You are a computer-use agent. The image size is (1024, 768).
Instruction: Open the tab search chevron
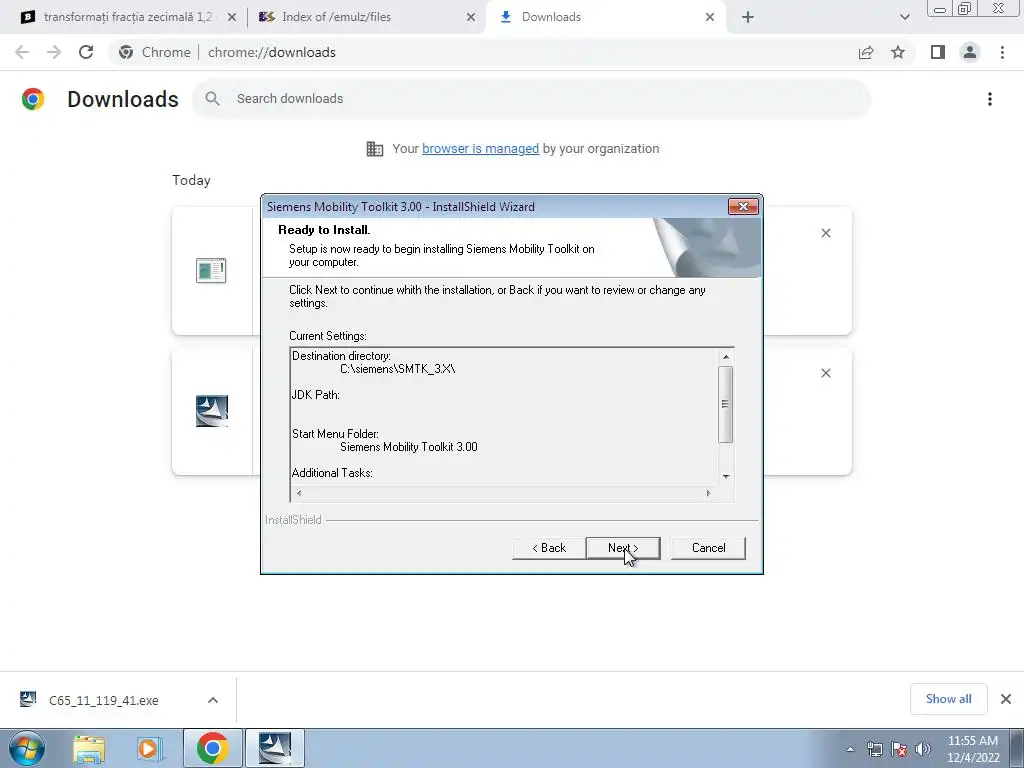pyautogui.click(x=904, y=17)
